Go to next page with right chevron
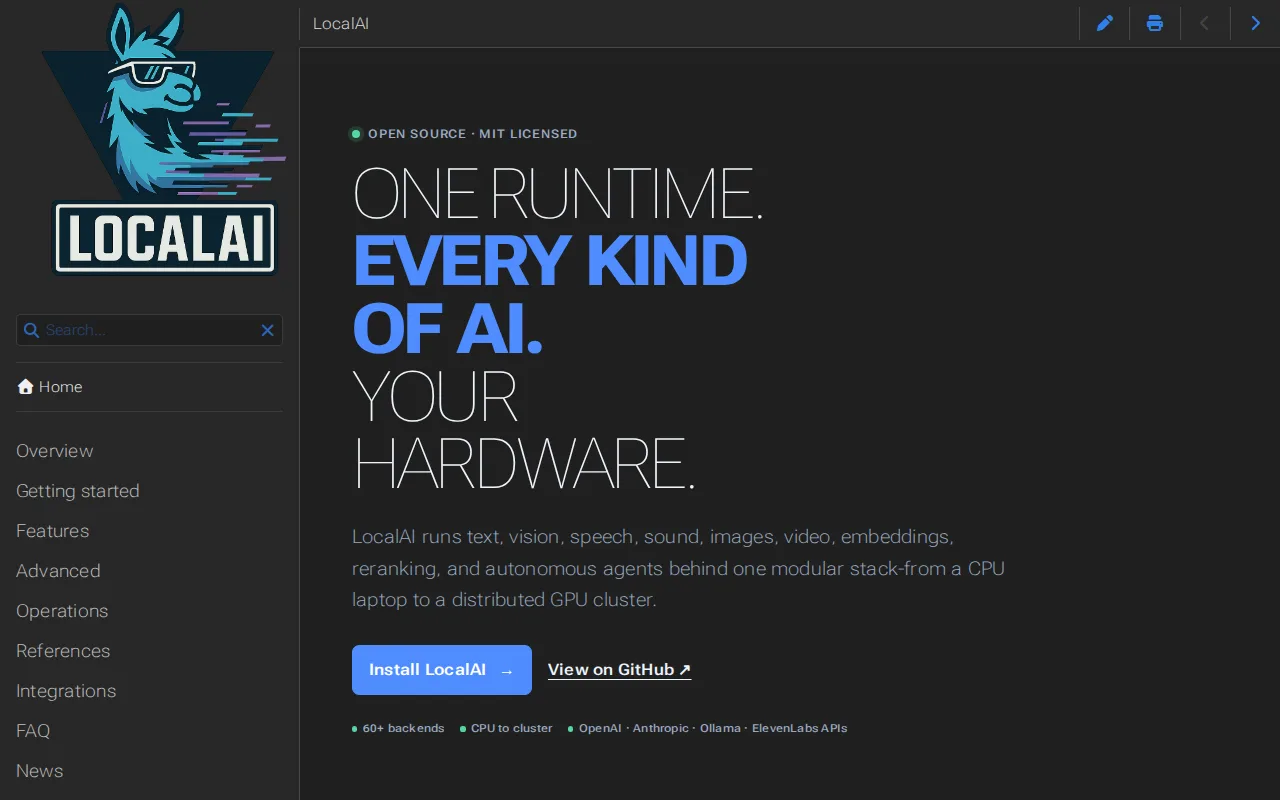The width and height of the screenshot is (1280, 800). tap(1255, 23)
